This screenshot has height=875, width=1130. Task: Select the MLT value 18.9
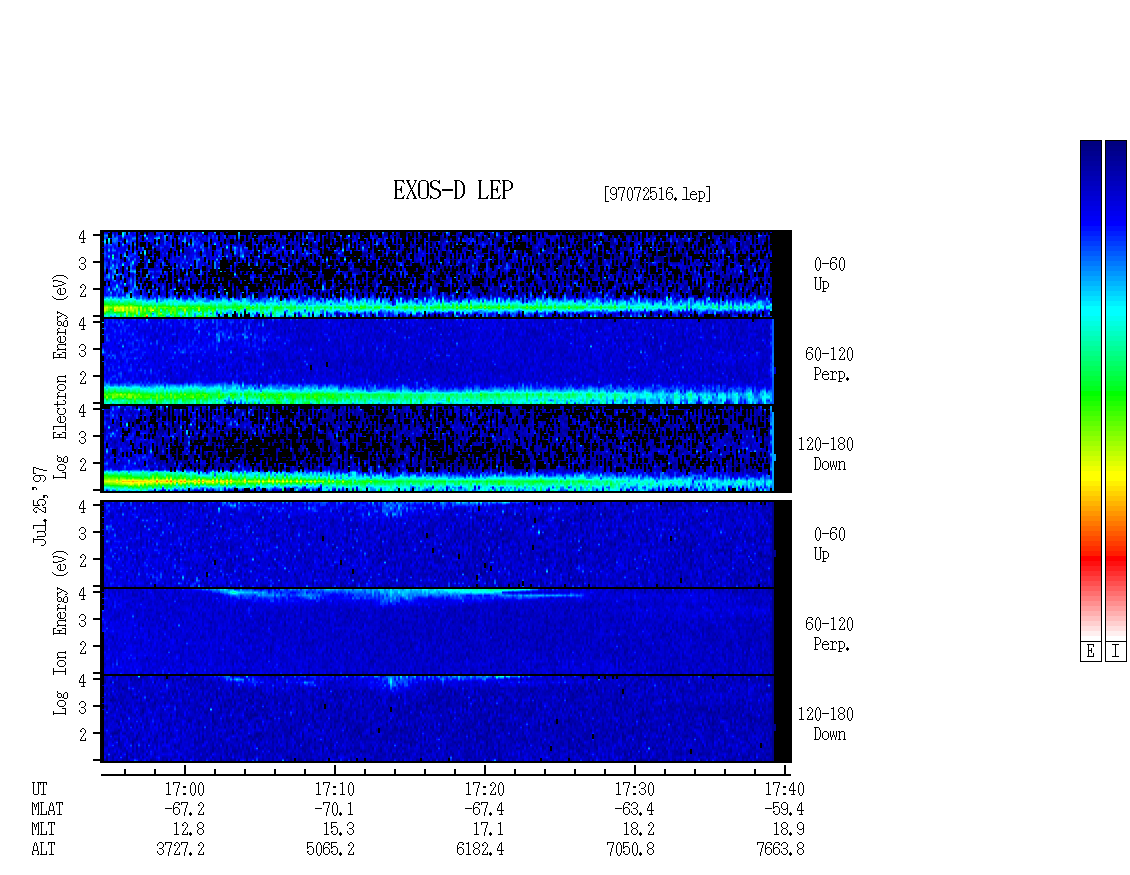(788, 830)
